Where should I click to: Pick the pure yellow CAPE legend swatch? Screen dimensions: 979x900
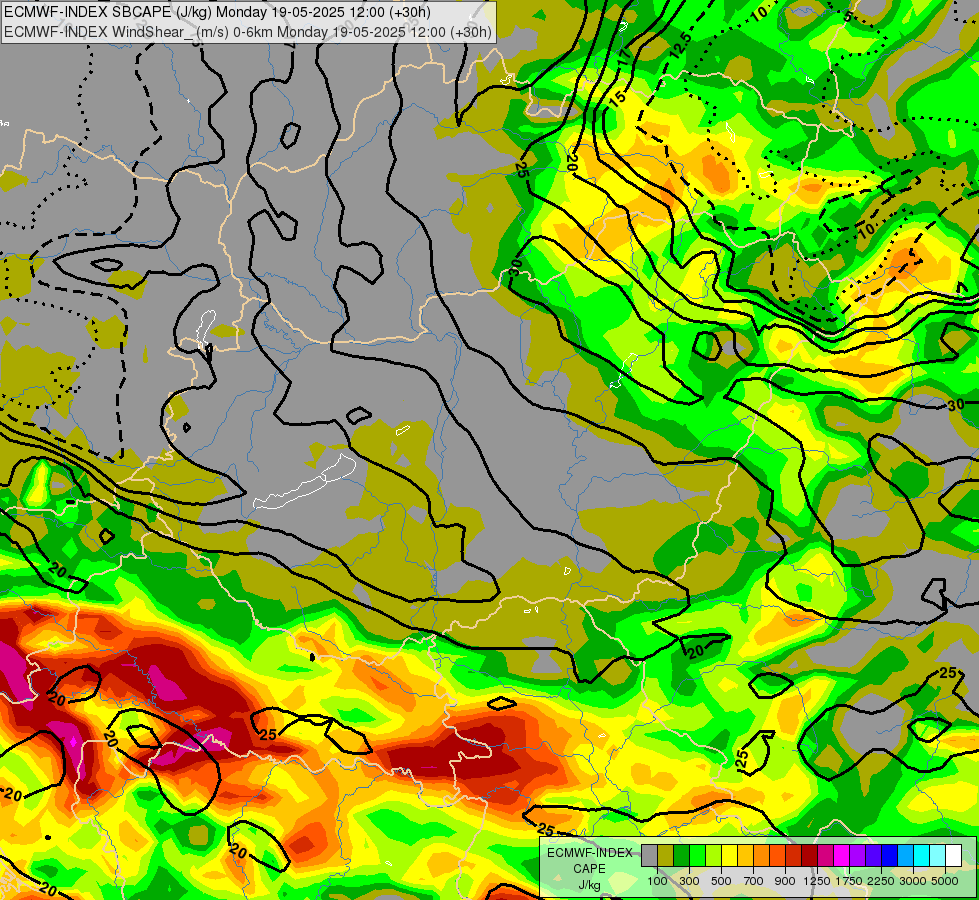pyautogui.click(x=729, y=855)
